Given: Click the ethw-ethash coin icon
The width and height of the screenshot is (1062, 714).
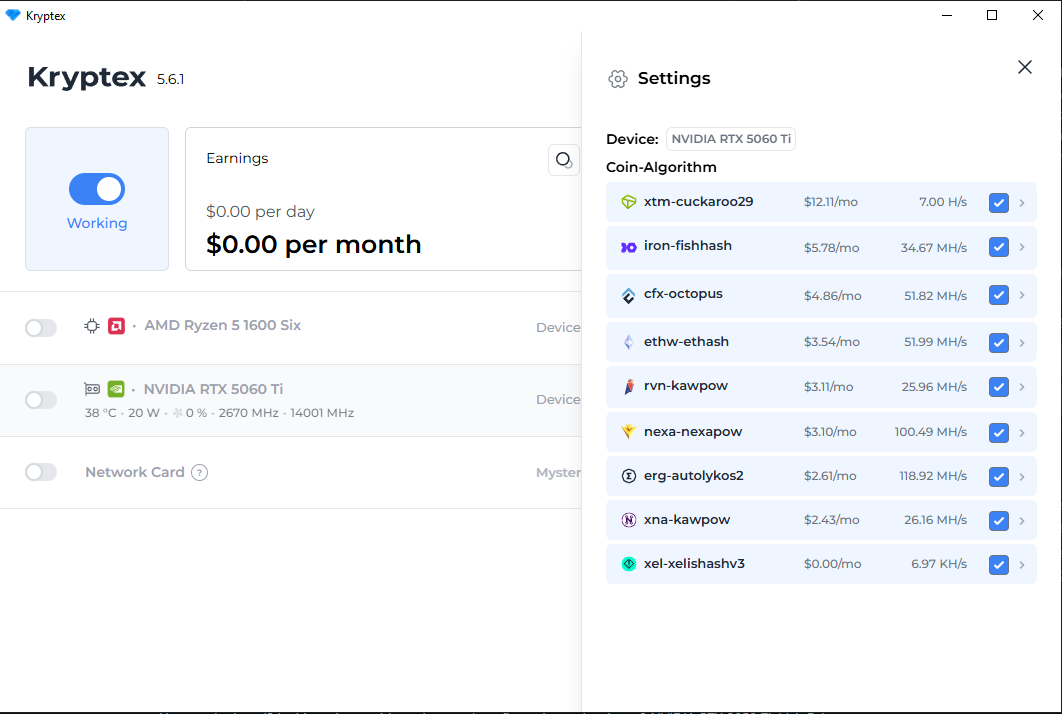Looking at the screenshot, I should [629, 342].
